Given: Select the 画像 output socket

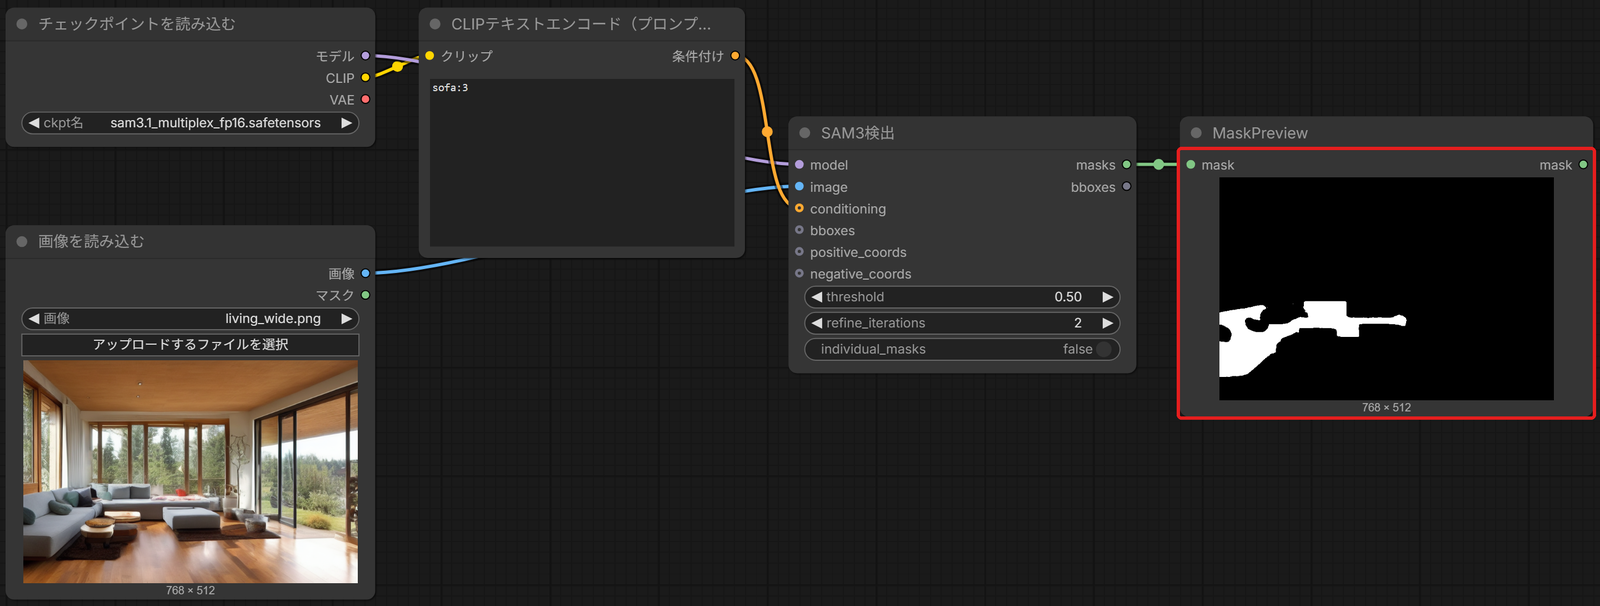Looking at the screenshot, I should pyautogui.click(x=366, y=273).
